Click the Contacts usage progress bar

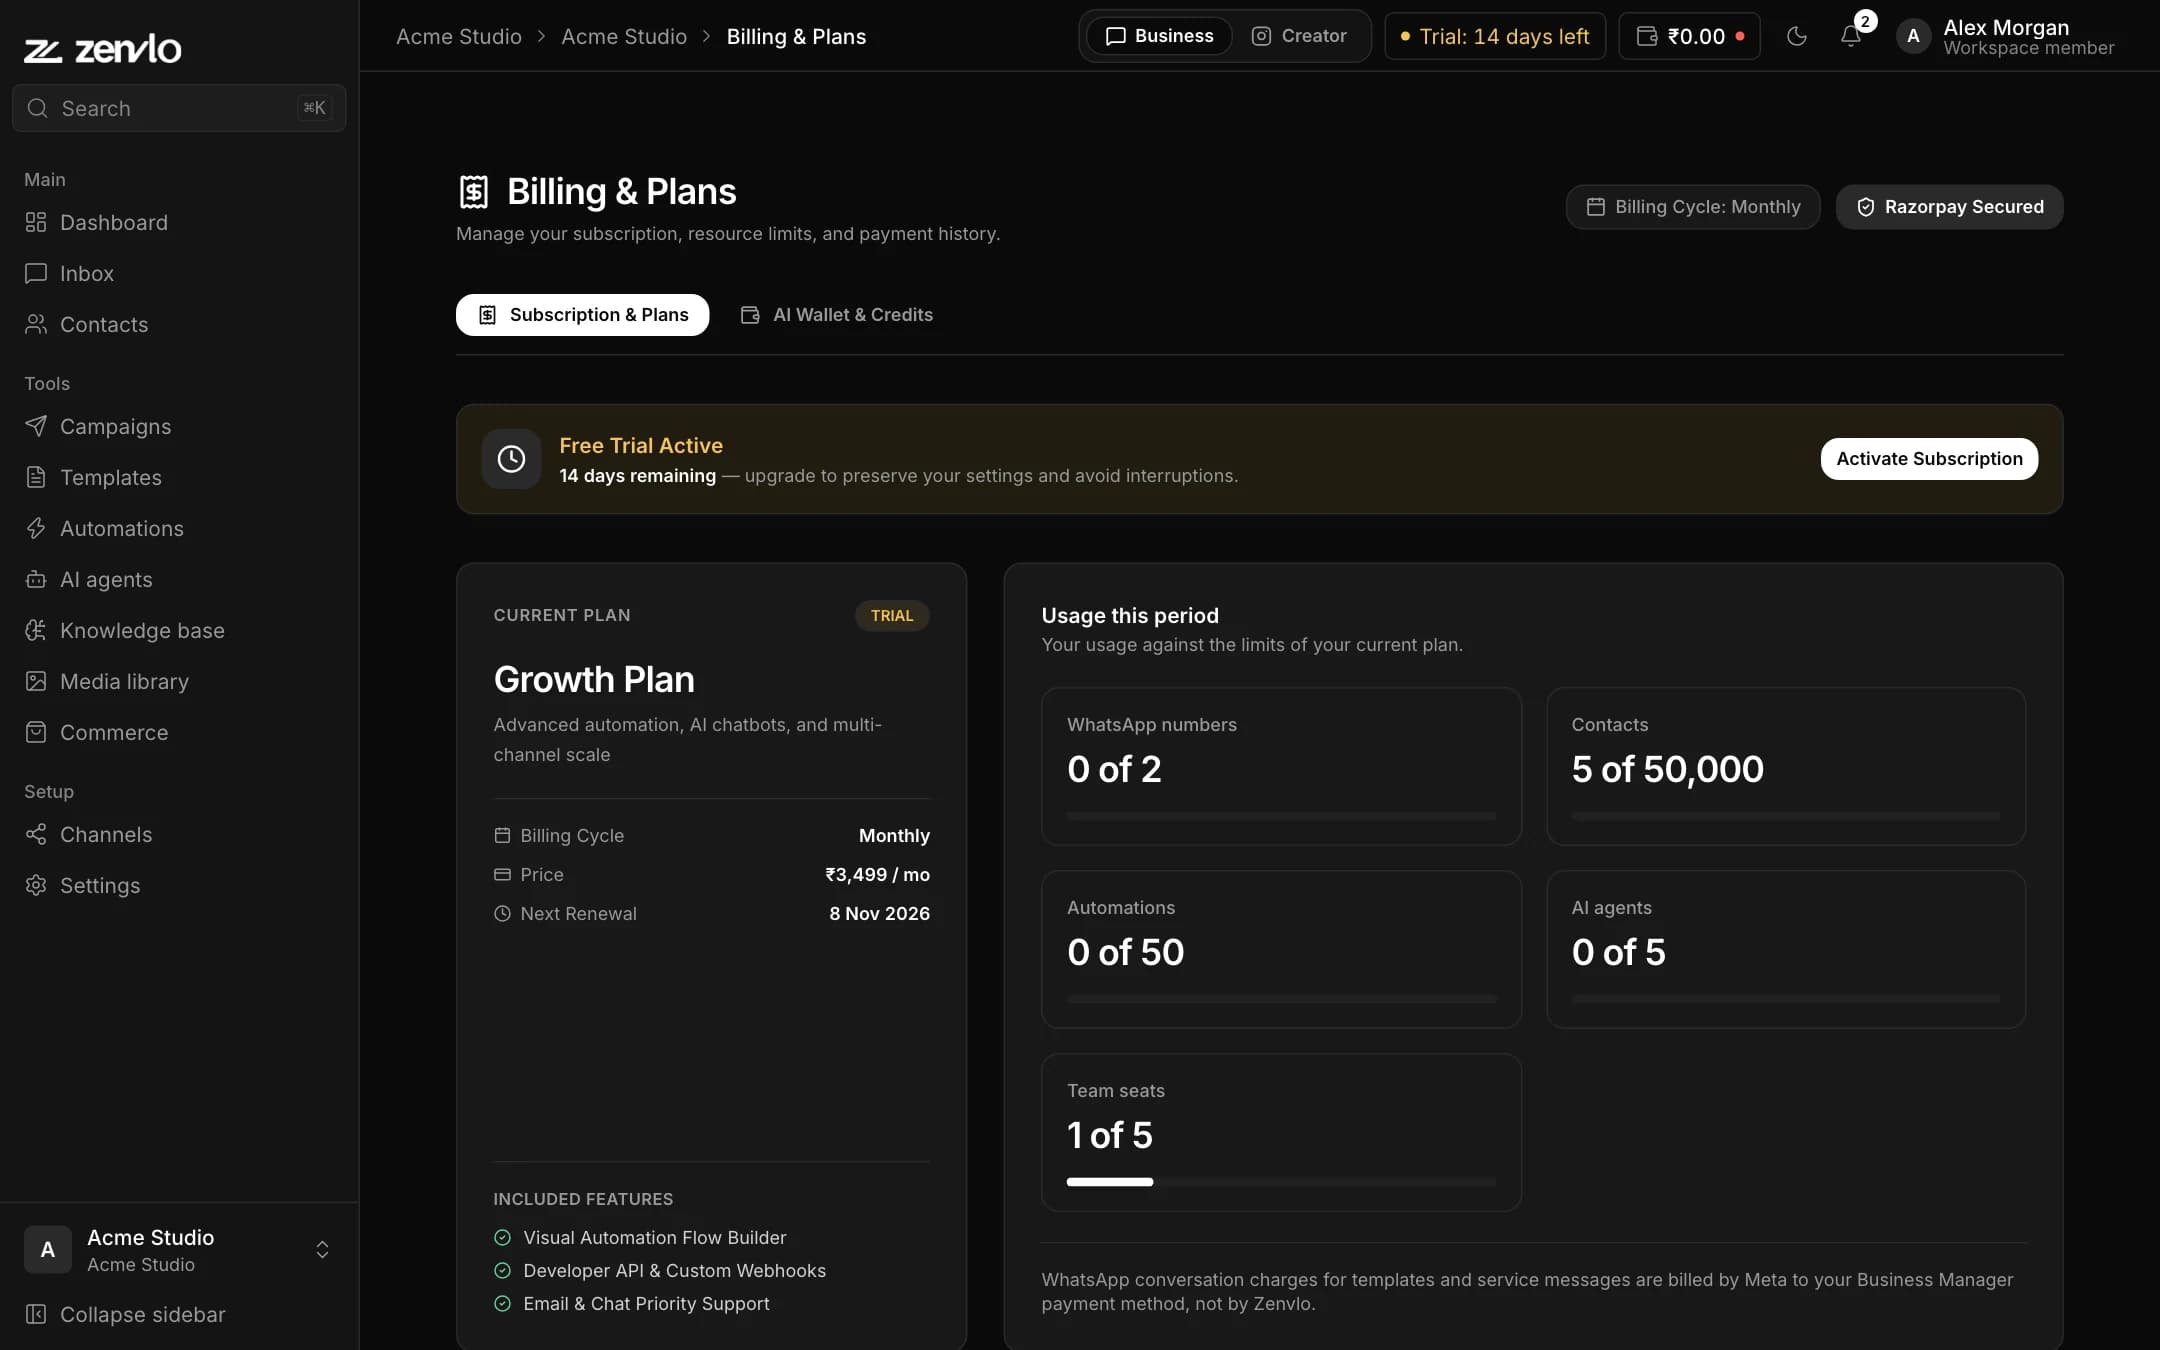(1785, 816)
